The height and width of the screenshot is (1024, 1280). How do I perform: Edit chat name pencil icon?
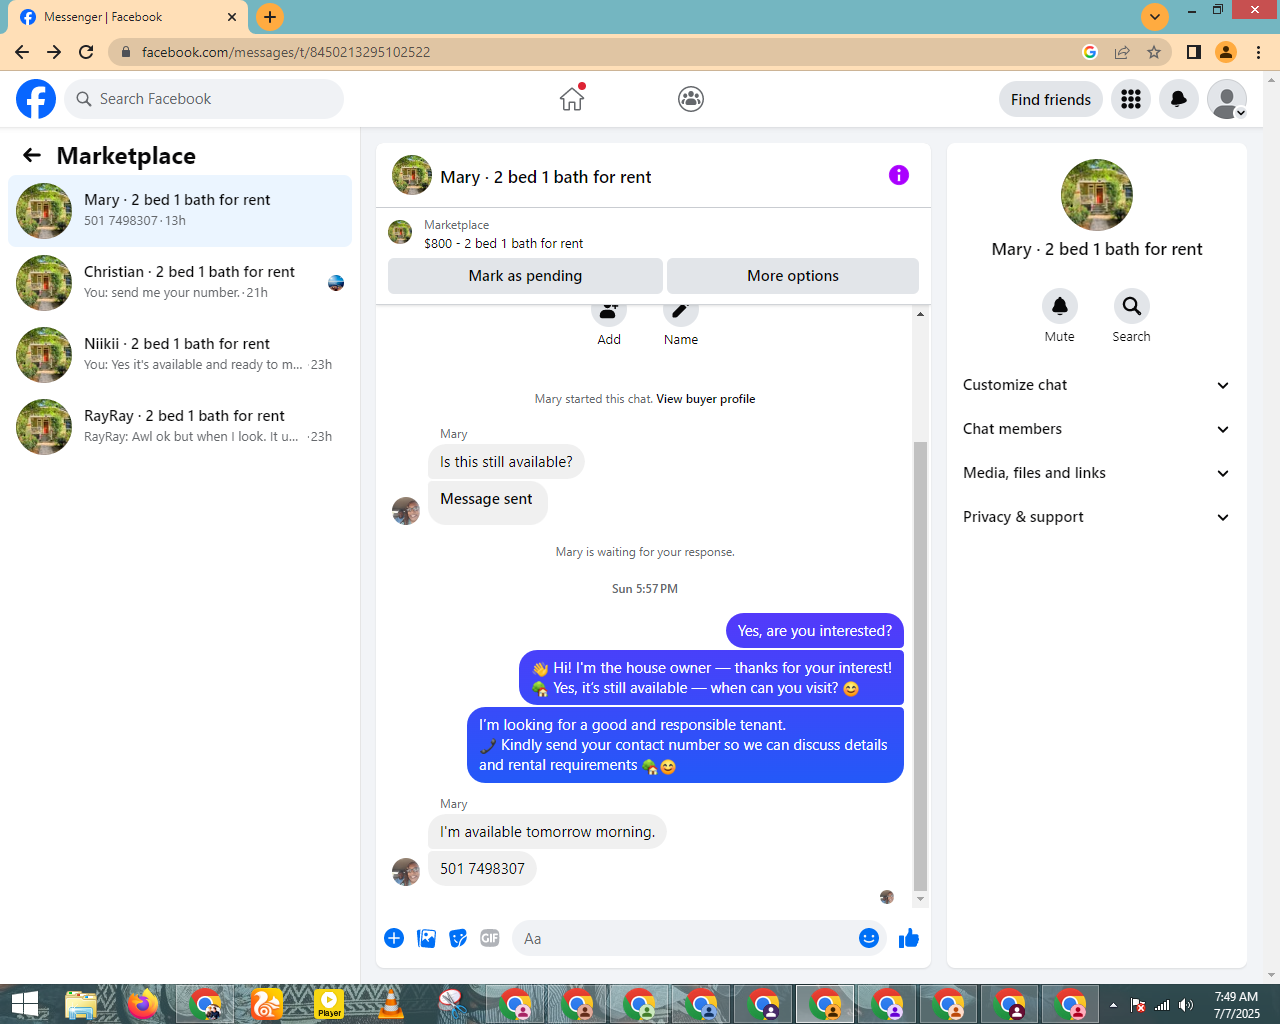(681, 312)
